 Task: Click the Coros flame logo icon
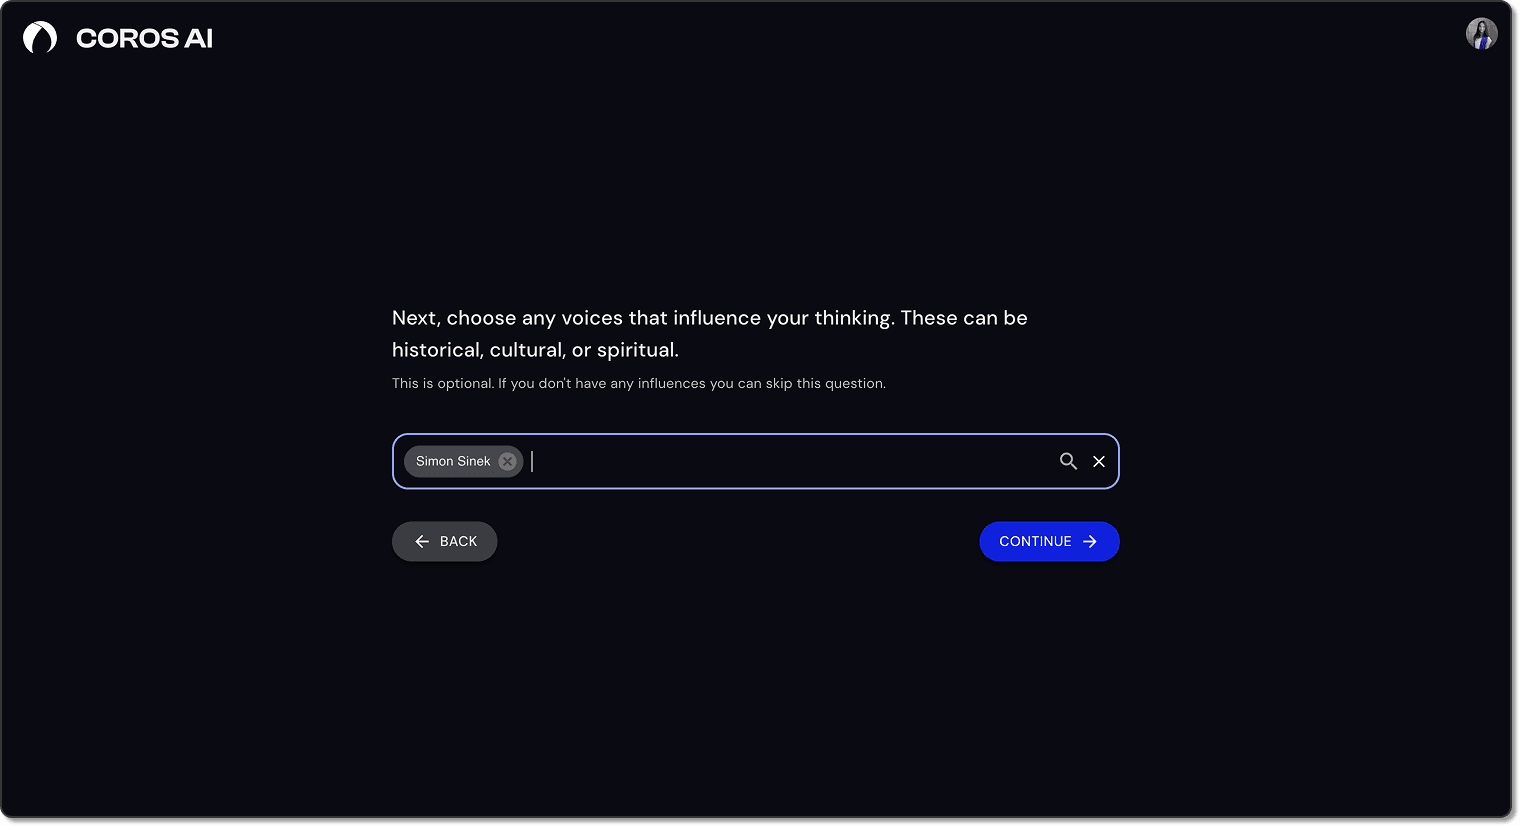(40, 38)
